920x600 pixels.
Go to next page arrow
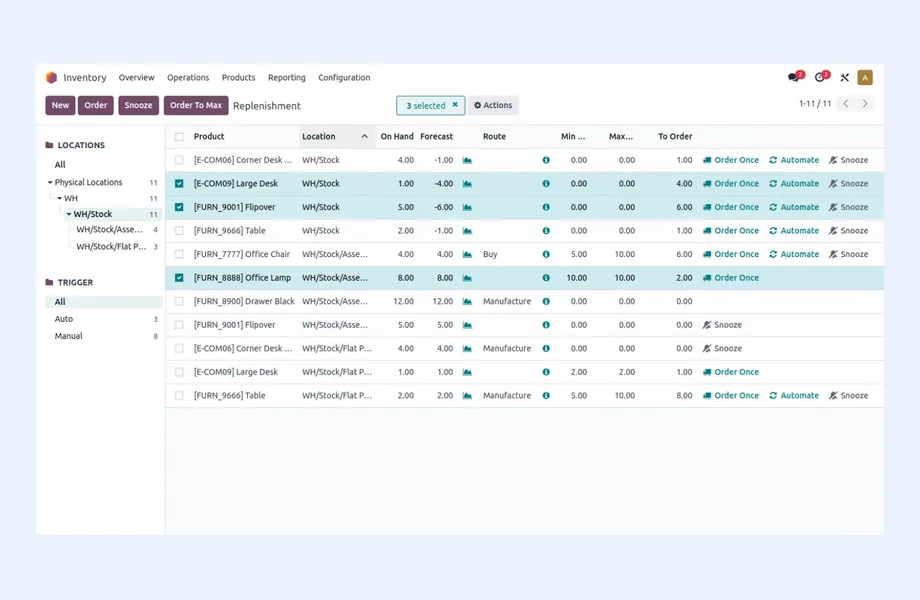click(865, 104)
